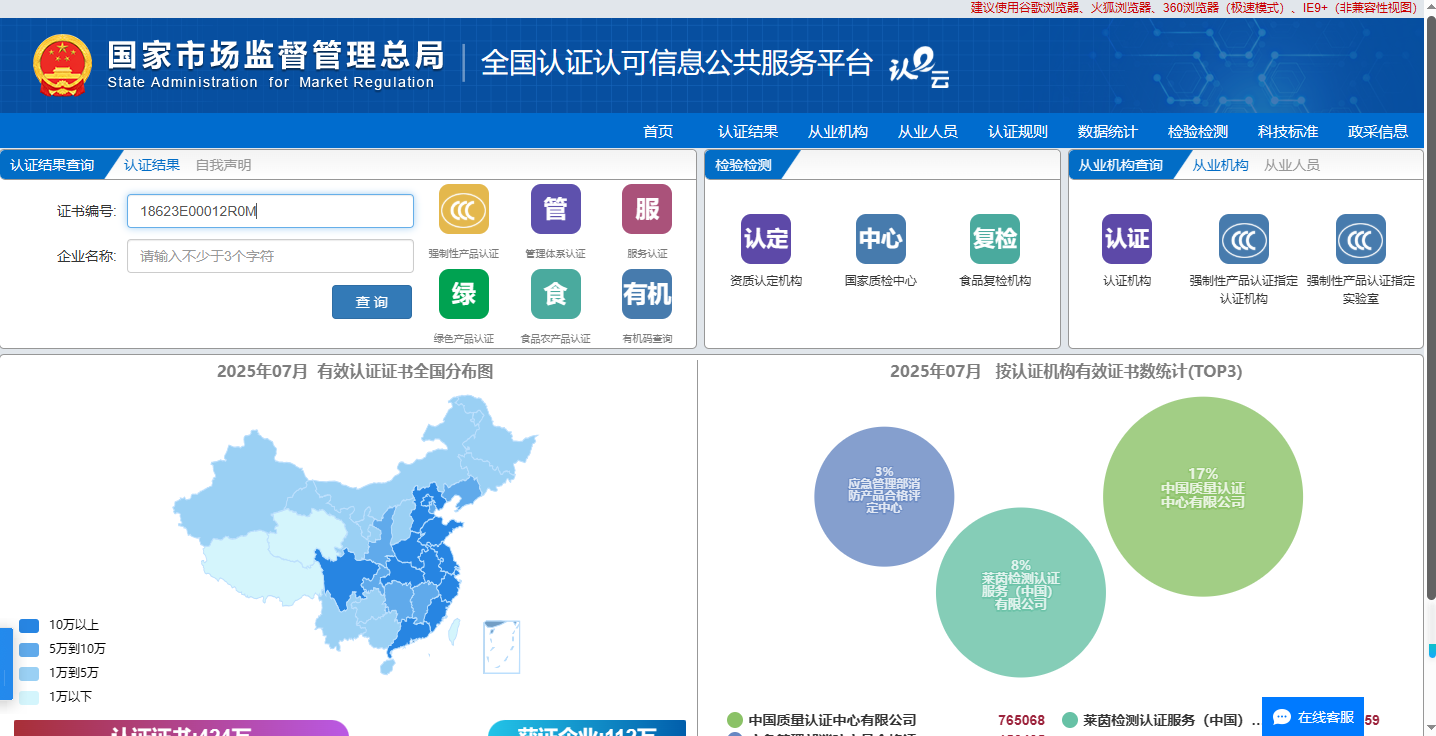Select the 服务认证 icon
The height and width of the screenshot is (736, 1436).
[647, 209]
